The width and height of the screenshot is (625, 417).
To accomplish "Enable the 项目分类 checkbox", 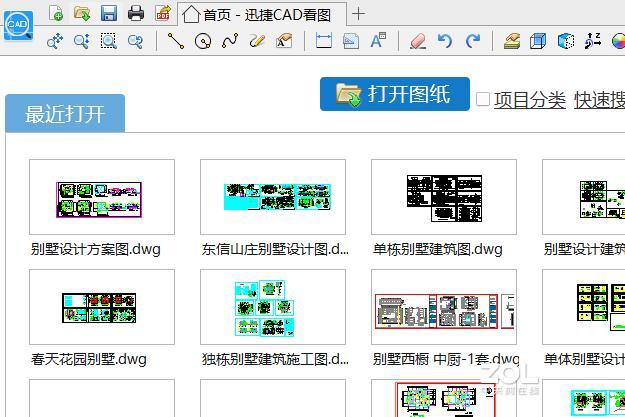I will click(x=483, y=99).
